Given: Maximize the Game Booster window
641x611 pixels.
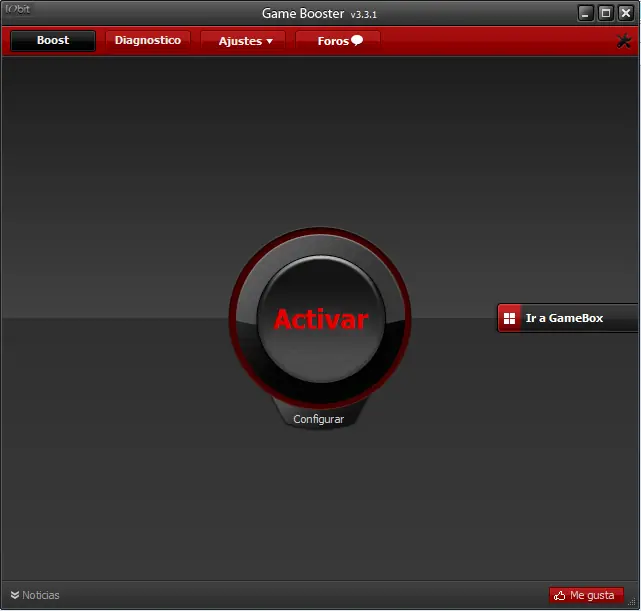Looking at the screenshot, I should tap(606, 13).
